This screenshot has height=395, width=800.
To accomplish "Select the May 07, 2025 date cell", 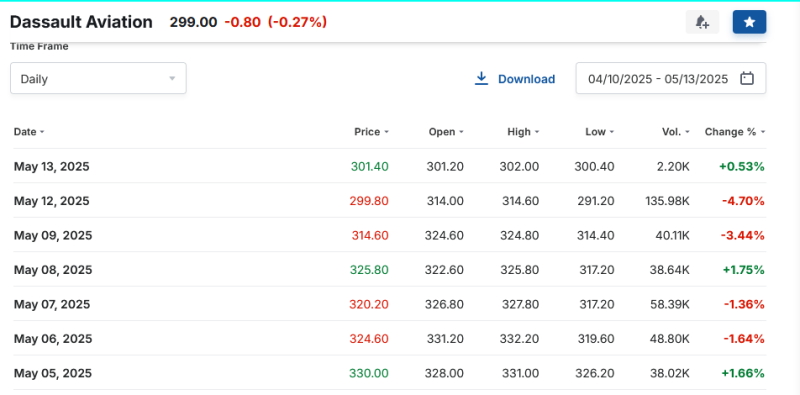I will [x=52, y=305].
